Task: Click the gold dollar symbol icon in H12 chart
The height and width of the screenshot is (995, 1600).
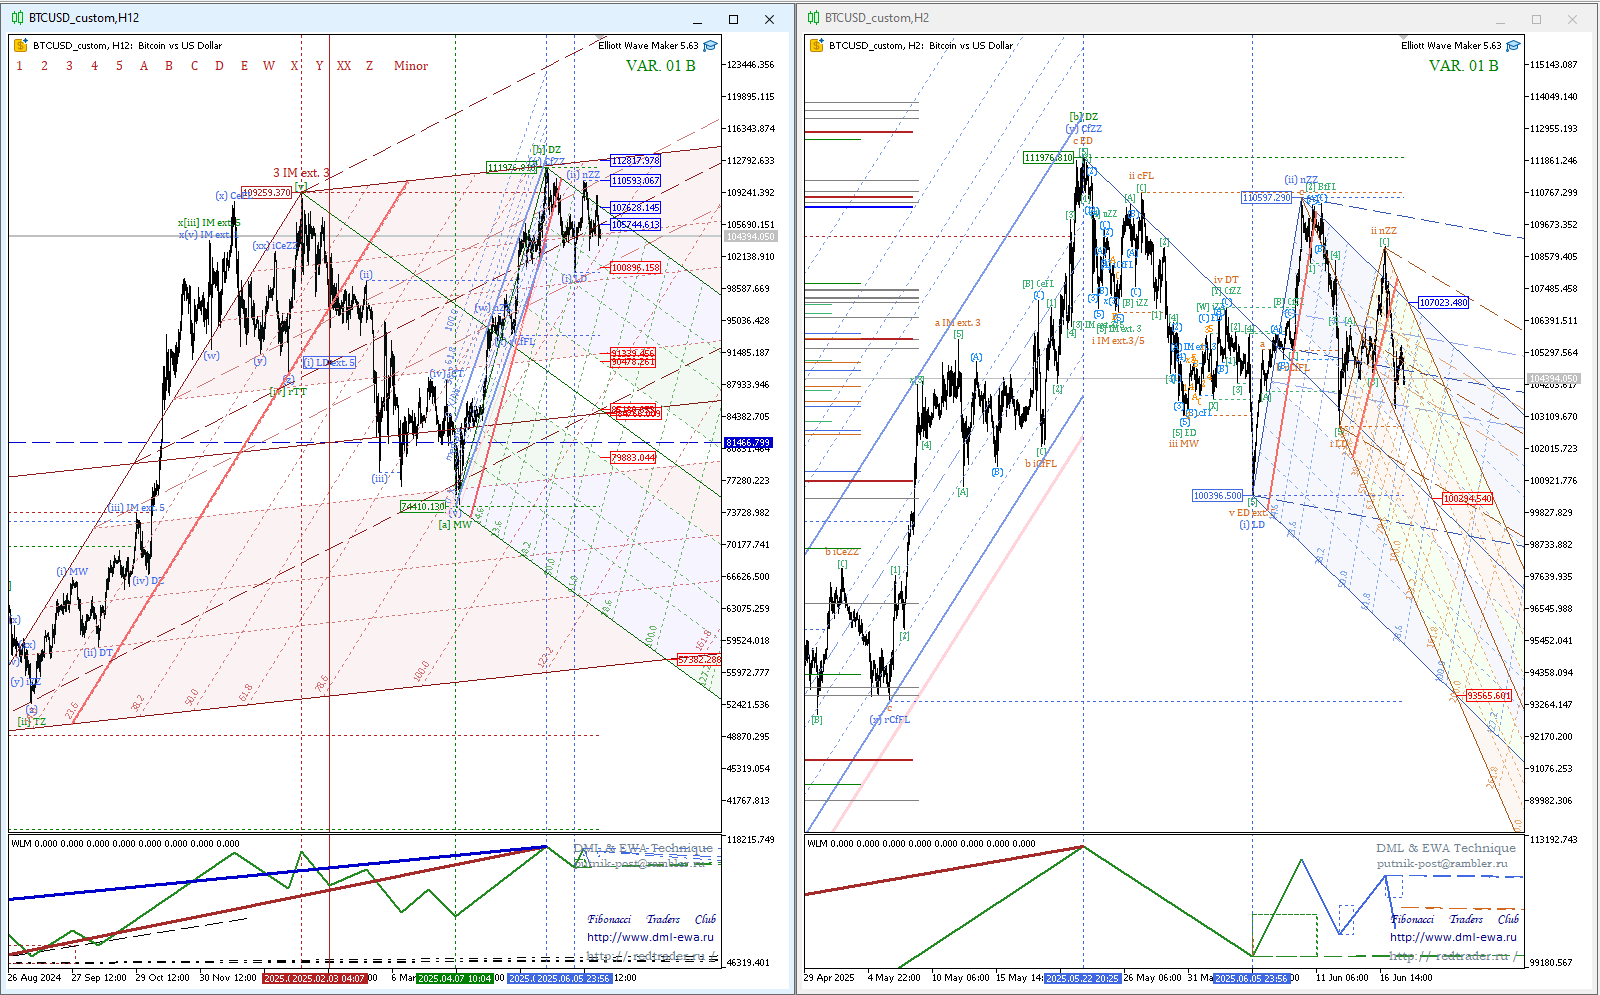Action: (20, 45)
